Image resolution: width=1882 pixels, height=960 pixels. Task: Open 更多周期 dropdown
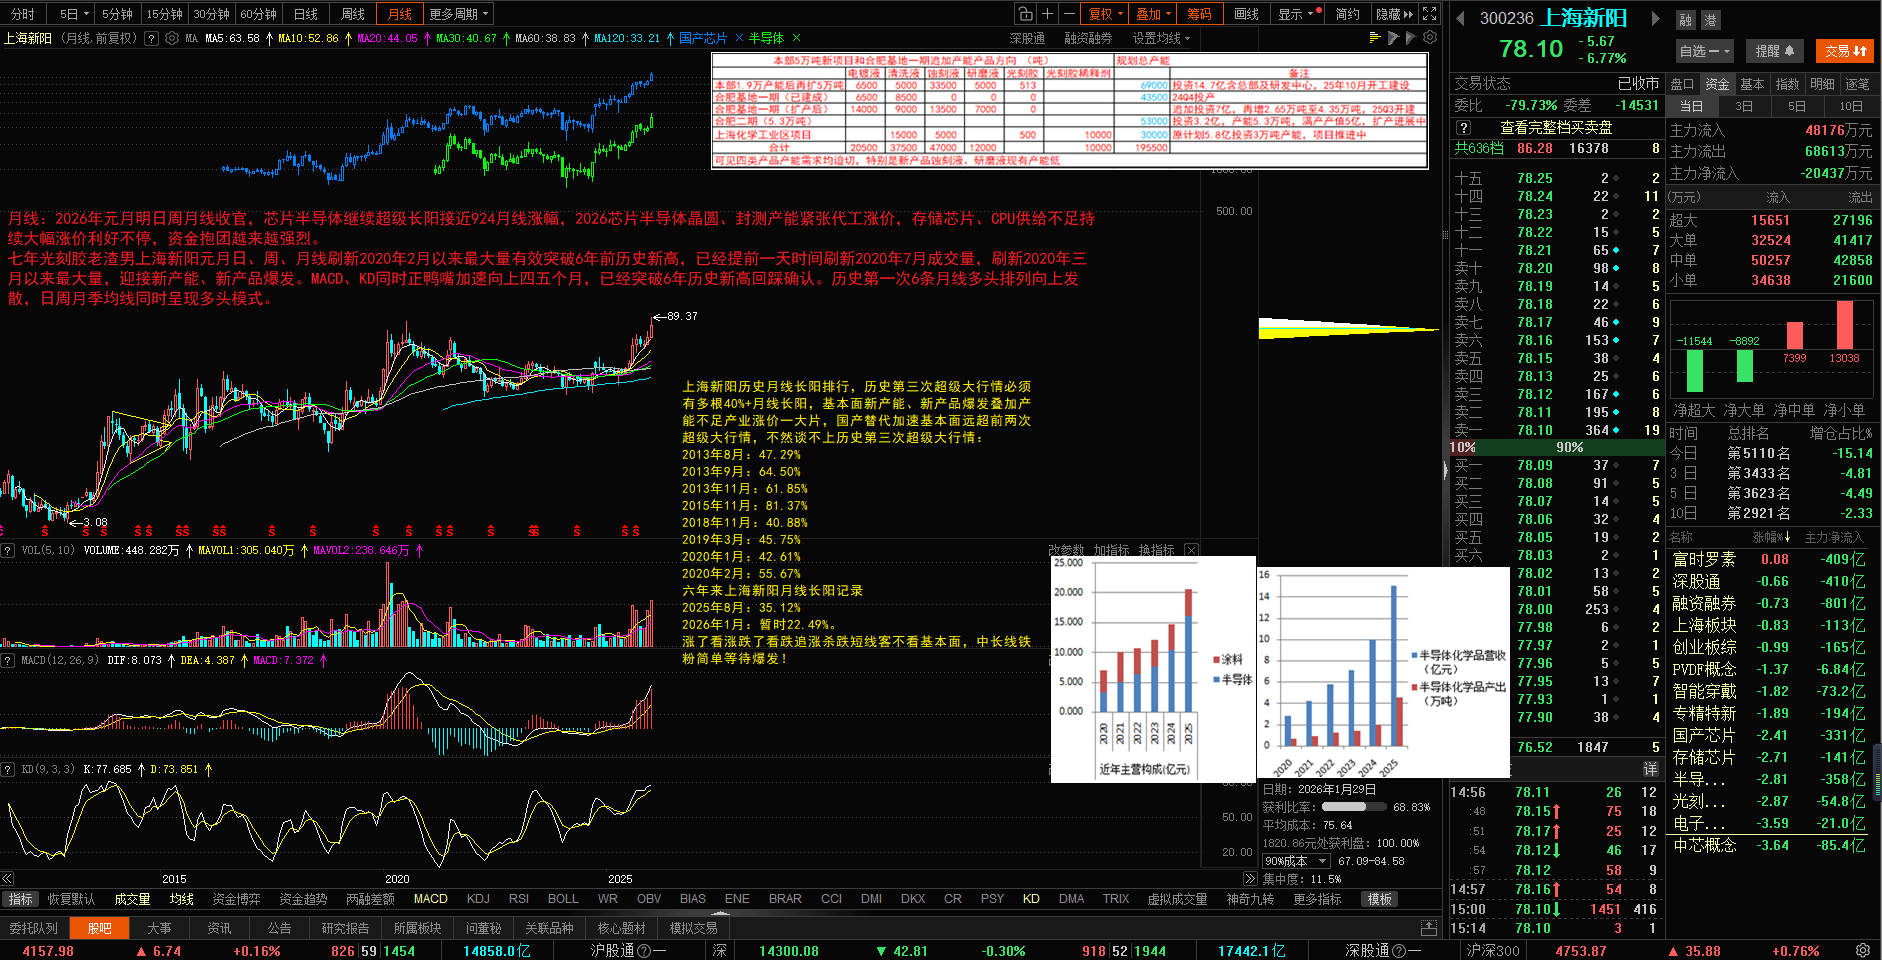click(x=459, y=14)
